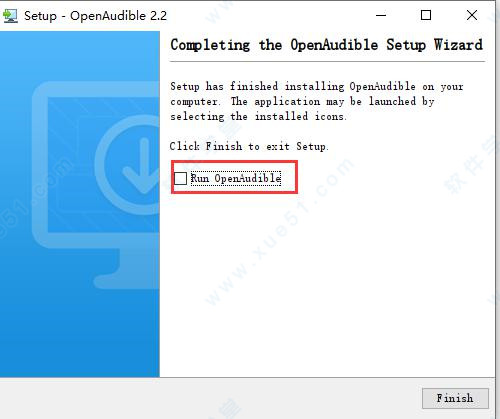
Task: Click the separator line below the heading
Action: [327, 62]
